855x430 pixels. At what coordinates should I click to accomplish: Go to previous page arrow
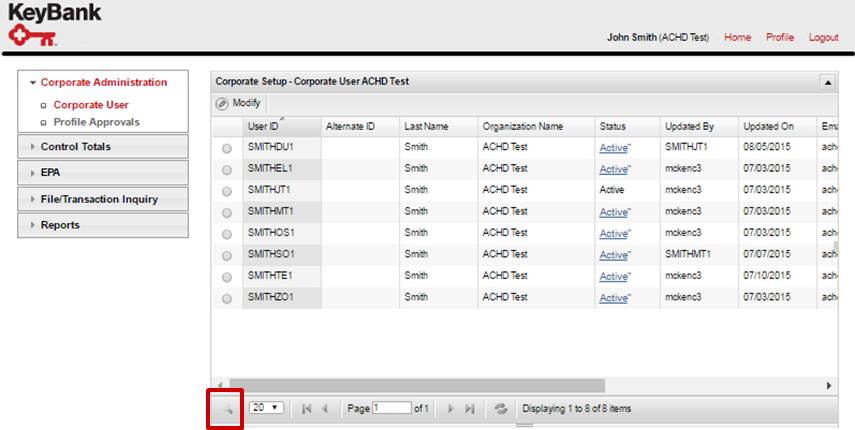325,408
